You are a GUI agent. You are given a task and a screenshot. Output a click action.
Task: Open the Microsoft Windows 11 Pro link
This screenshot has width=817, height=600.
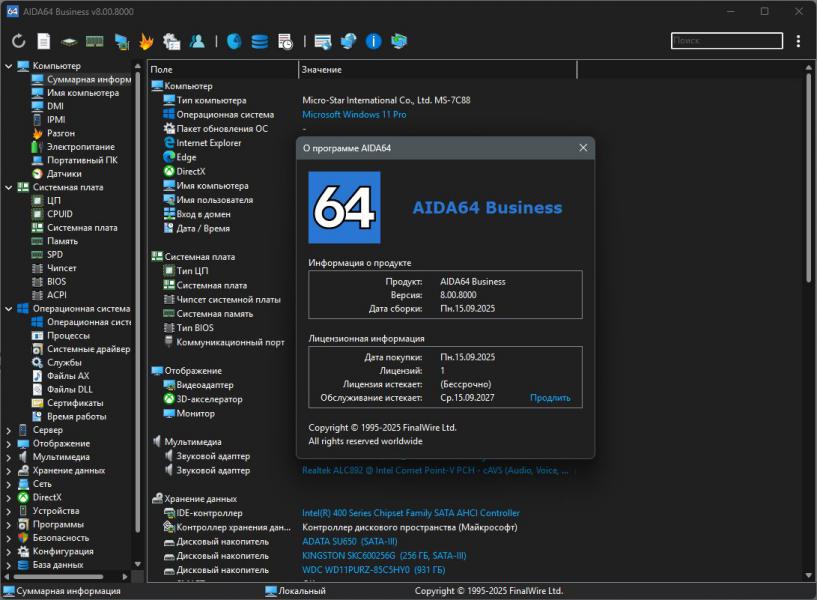354,115
